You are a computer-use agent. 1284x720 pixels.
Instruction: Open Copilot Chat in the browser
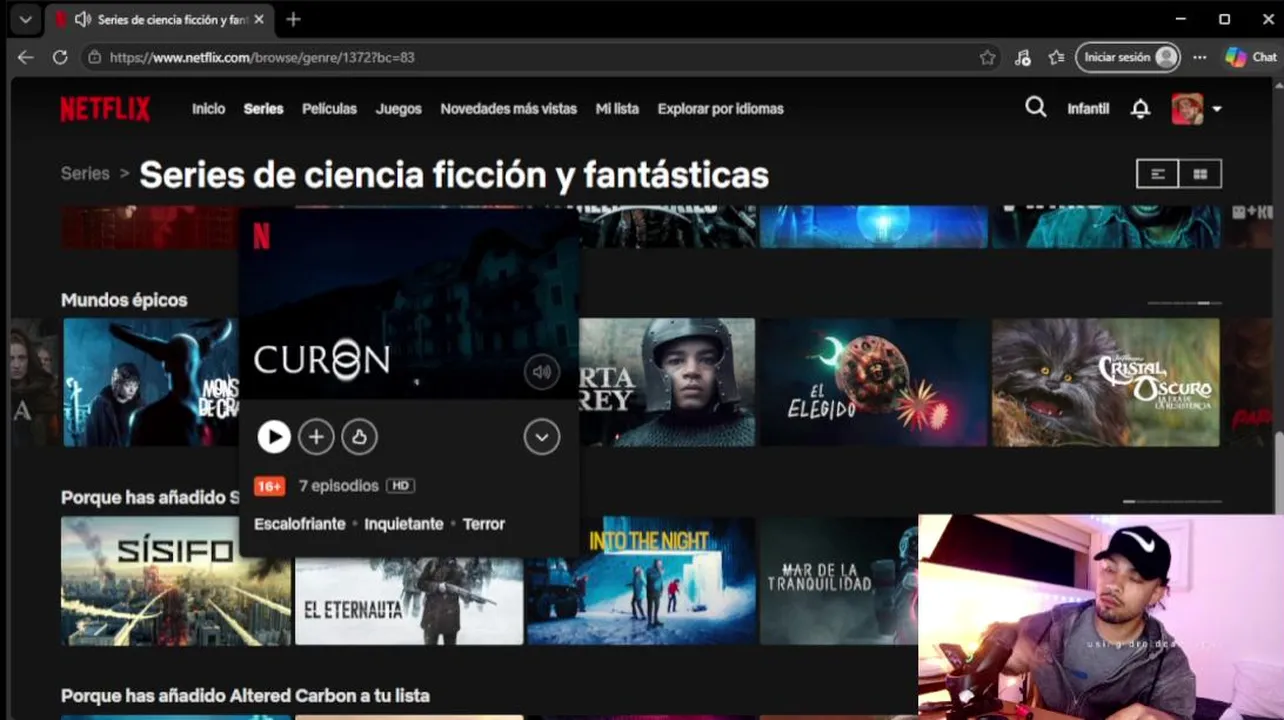point(1251,57)
